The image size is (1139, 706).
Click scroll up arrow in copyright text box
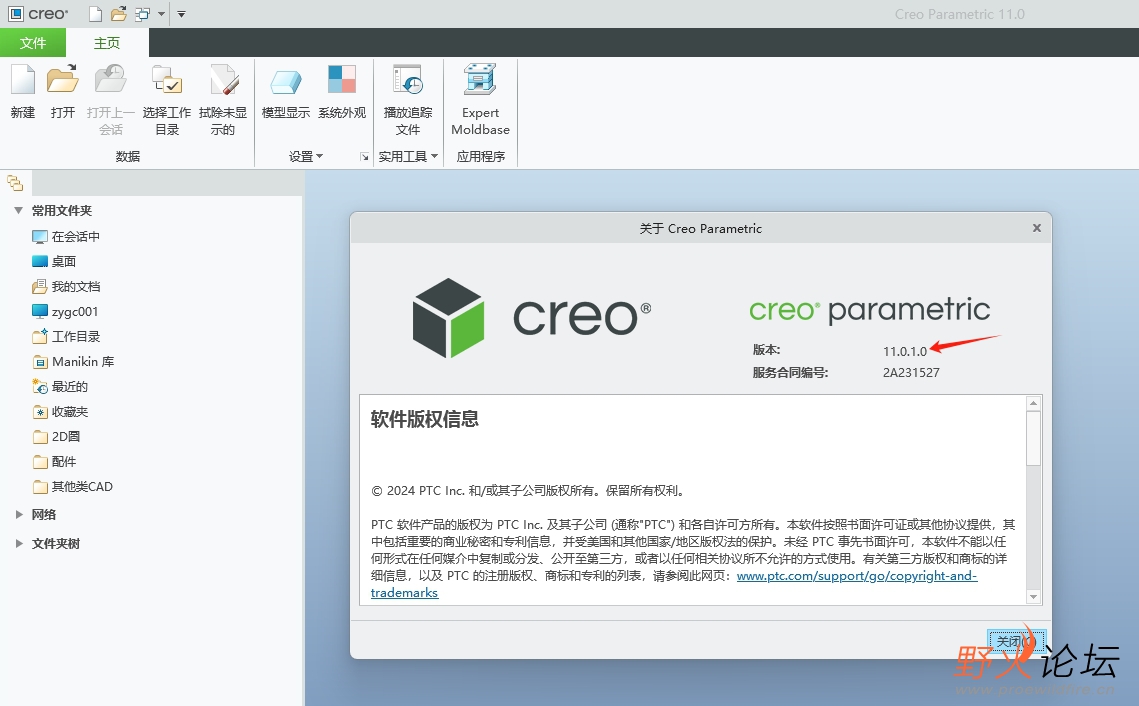[1033, 403]
